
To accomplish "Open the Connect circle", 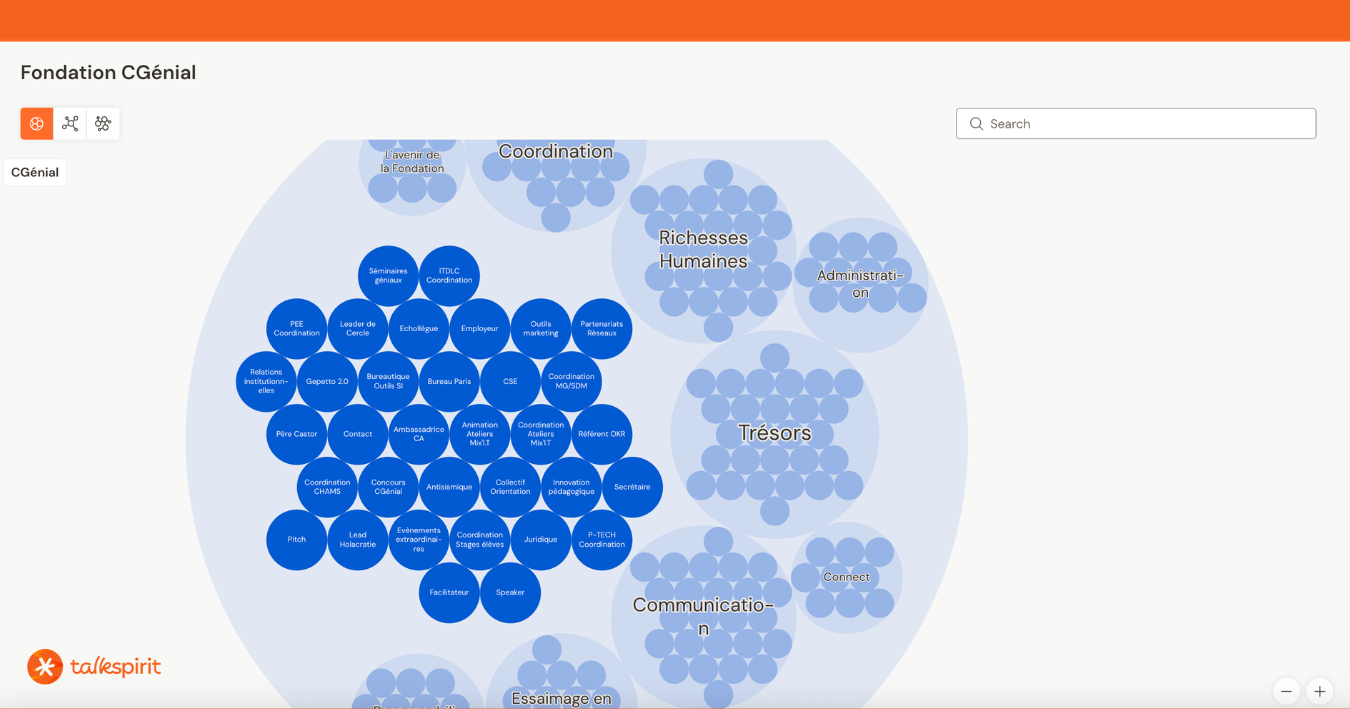I will click(847, 577).
